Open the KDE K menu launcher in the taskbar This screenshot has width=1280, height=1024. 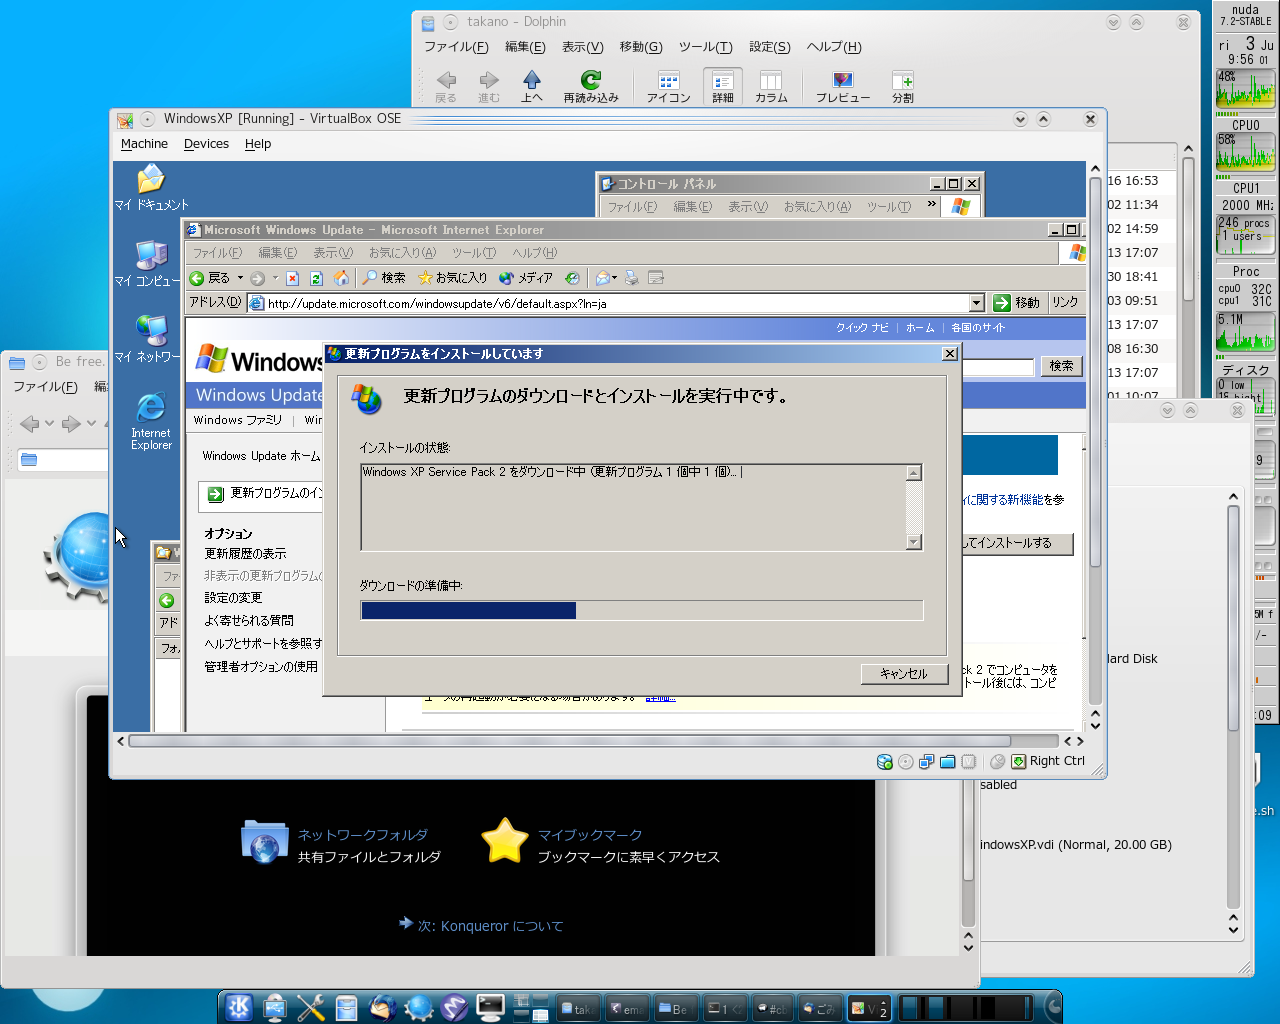[239, 1007]
